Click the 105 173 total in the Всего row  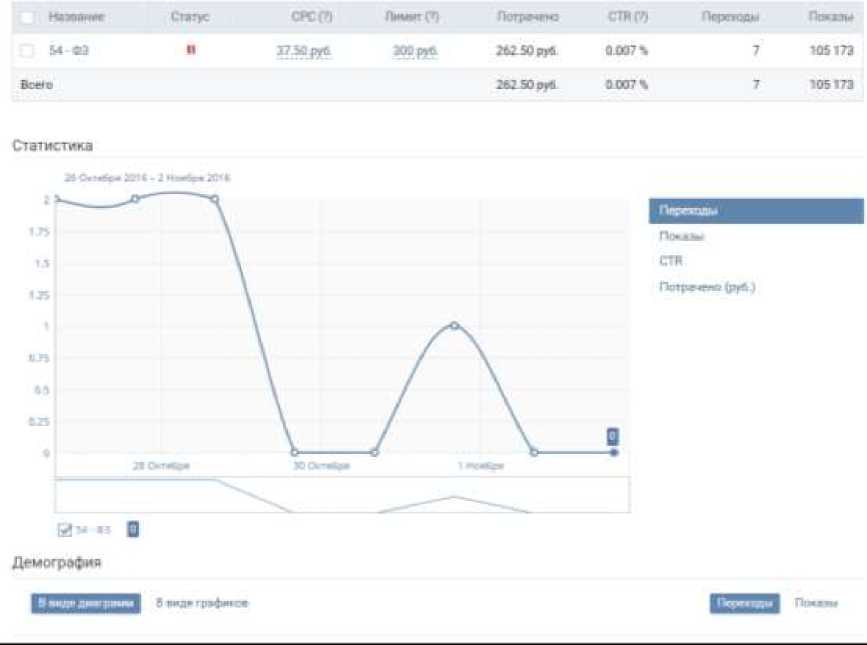(832, 85)
